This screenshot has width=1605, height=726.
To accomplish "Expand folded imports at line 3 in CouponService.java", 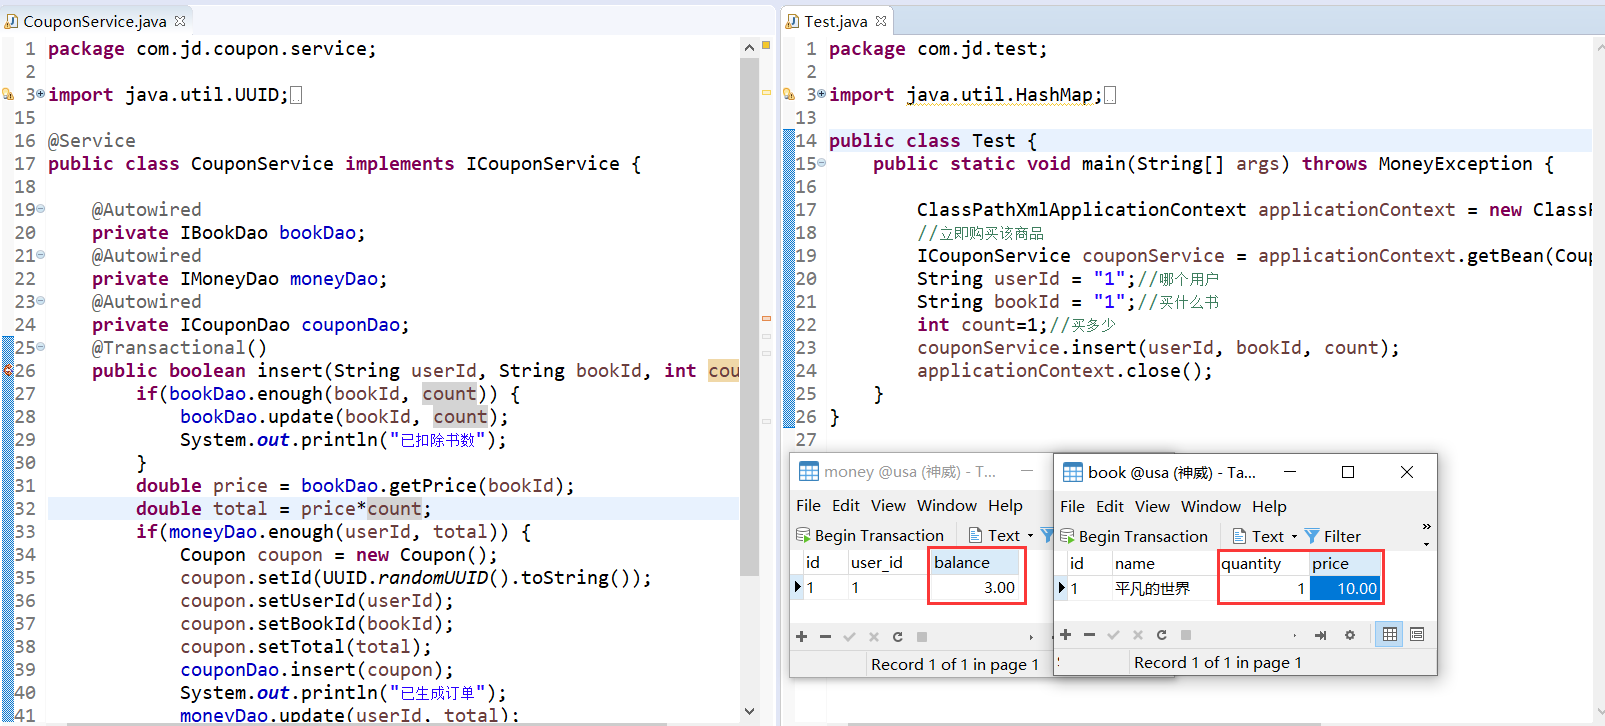I will pos(41,94).
